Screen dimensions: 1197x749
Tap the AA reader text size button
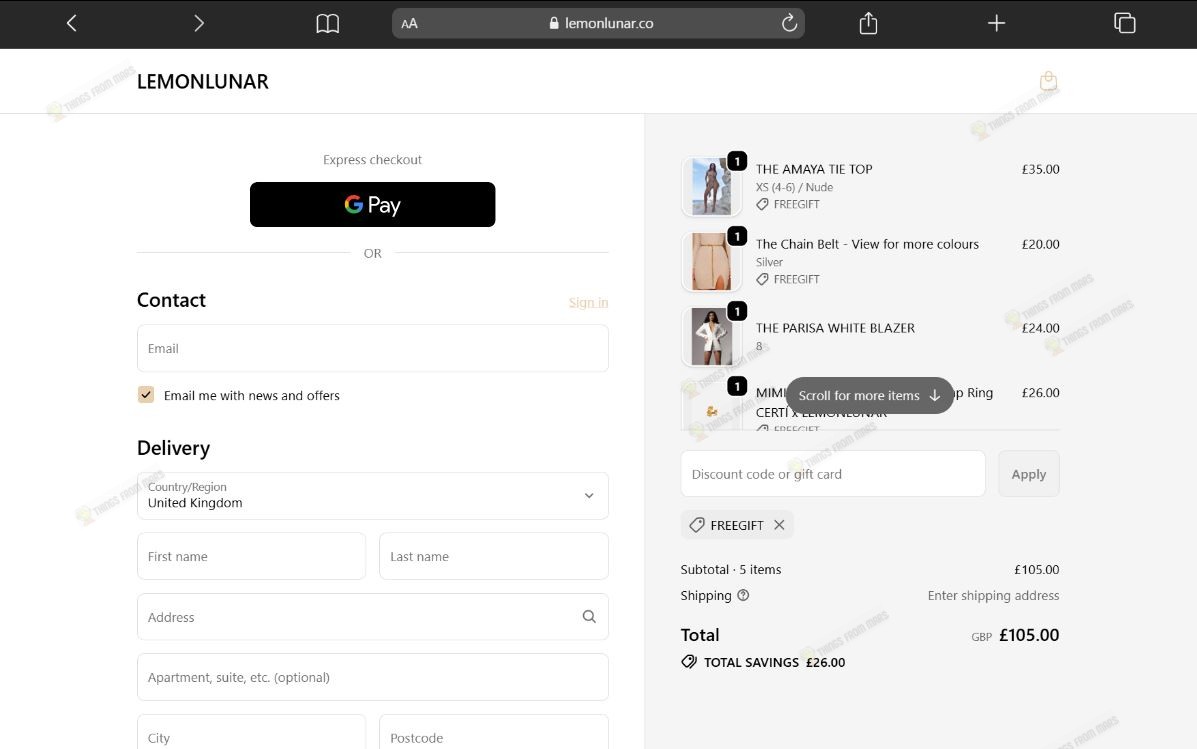409,24
